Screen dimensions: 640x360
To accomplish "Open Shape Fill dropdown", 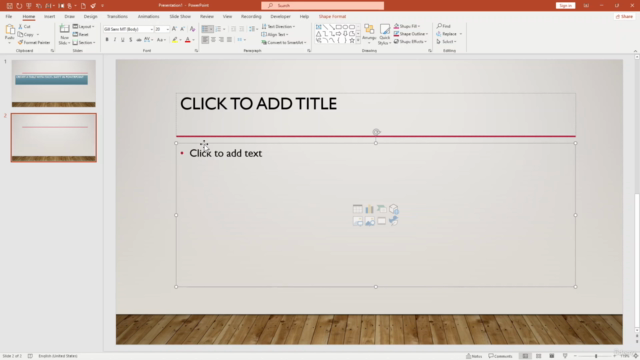I will [x=407, y=26].
